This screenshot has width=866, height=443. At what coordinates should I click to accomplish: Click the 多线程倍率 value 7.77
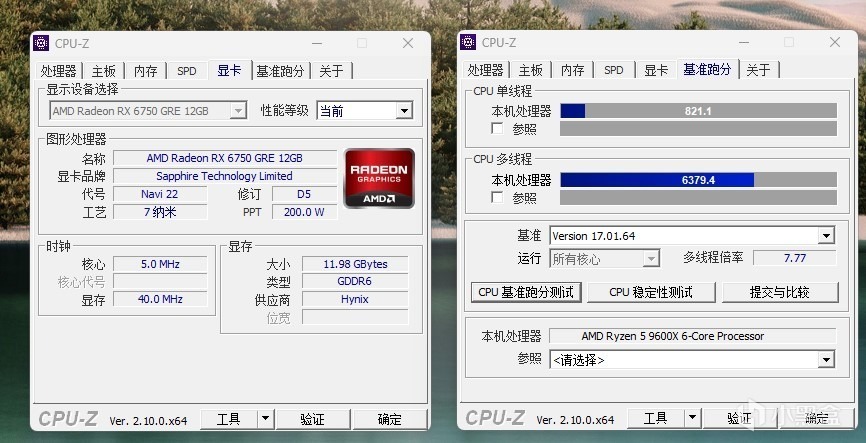click(795, 258)
